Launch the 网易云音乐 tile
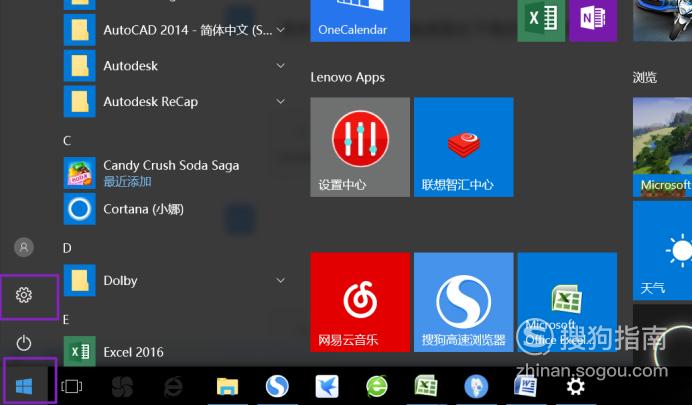The width and height of the screenshot is (692, 405). (x=360, y=302)
